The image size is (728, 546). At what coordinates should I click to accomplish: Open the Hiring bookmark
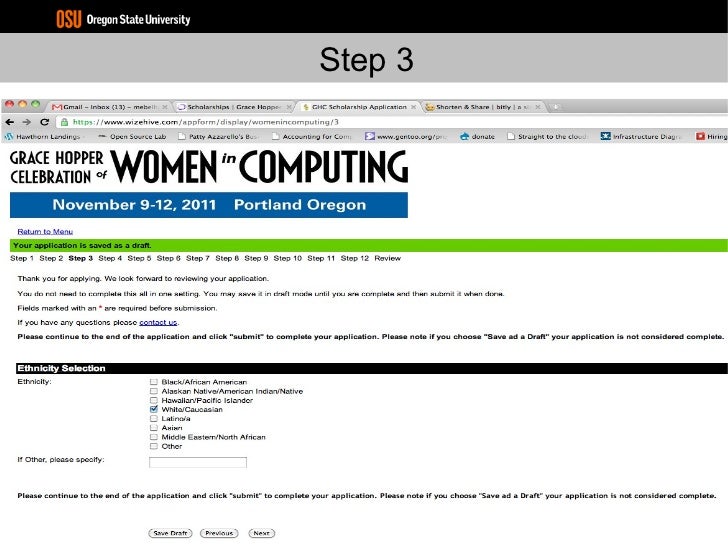click(712, 136)
